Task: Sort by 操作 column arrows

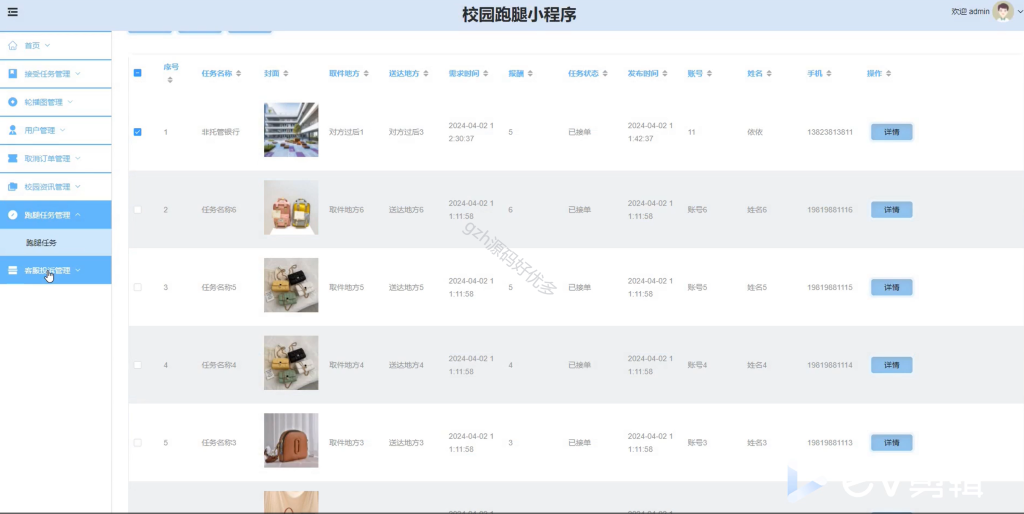Action: pos(888,74)
